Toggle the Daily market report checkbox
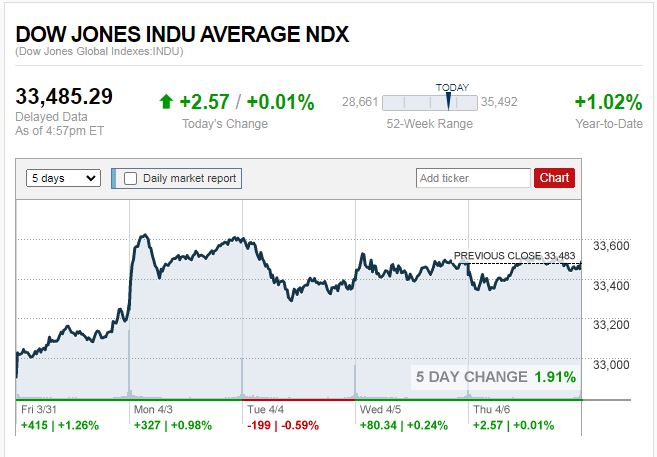The width and height of the screenshot is (657, 457). 130,178
